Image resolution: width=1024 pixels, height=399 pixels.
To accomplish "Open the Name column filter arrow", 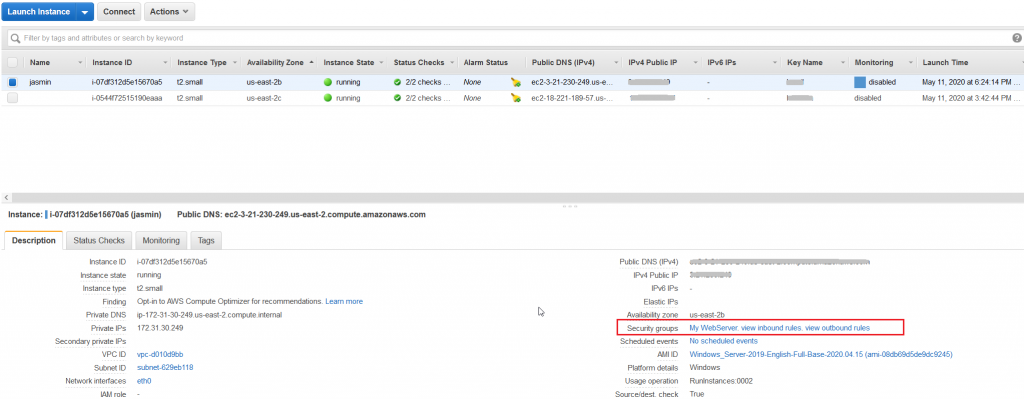I will [x=80, y=63].
